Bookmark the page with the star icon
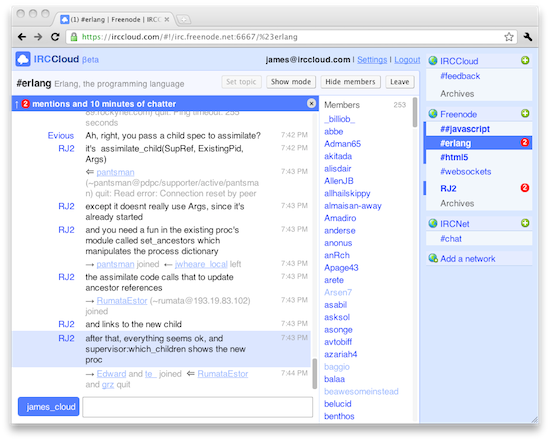 click(x=509, y=36)
